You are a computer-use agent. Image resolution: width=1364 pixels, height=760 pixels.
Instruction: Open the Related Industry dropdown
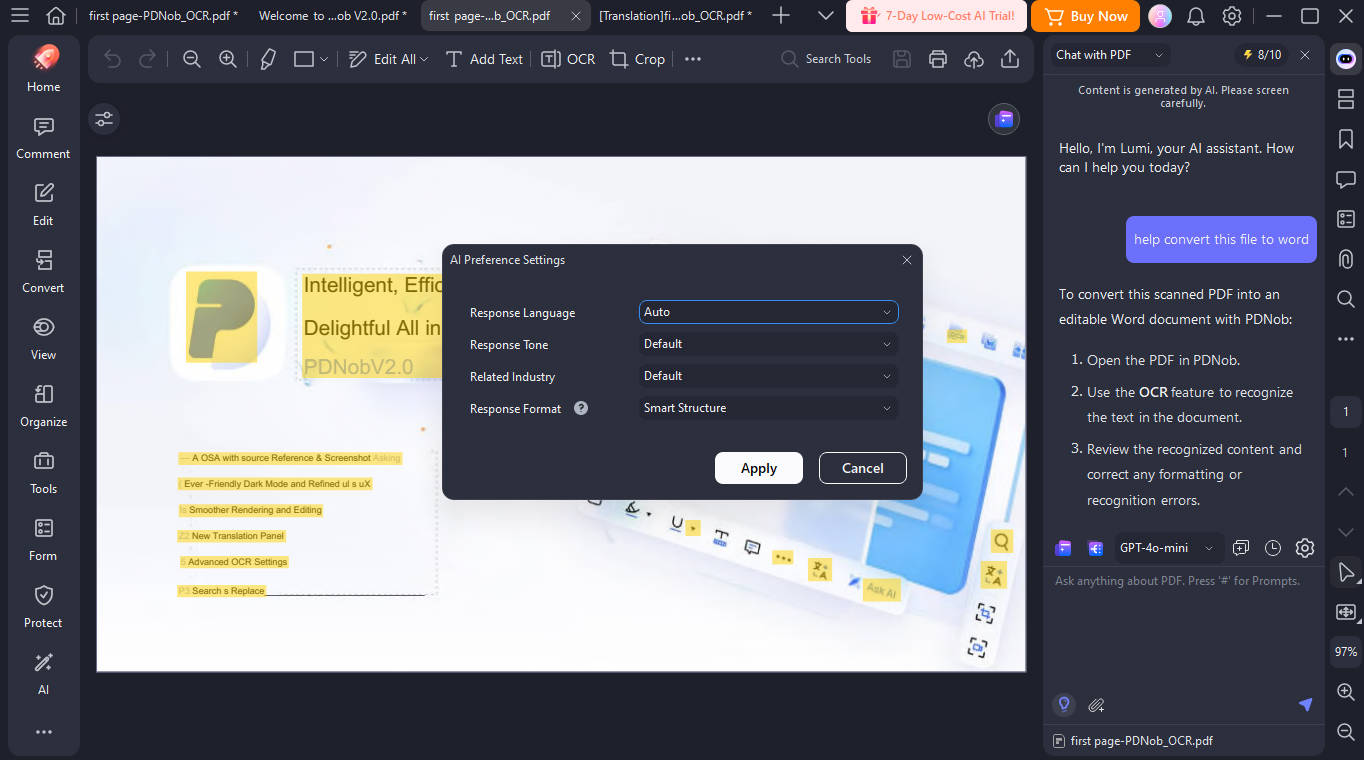(x=768, y=376)
